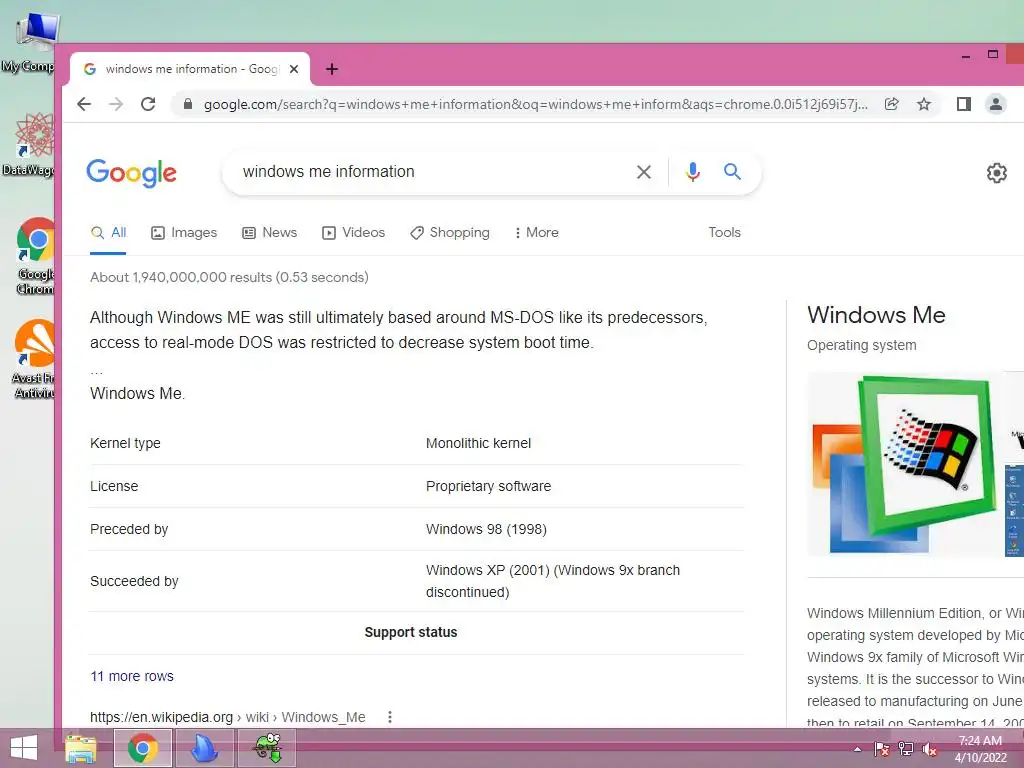Screen dimensions: 1024x768
Task: Open the taskbar clock and date
Action: (980, 749)
